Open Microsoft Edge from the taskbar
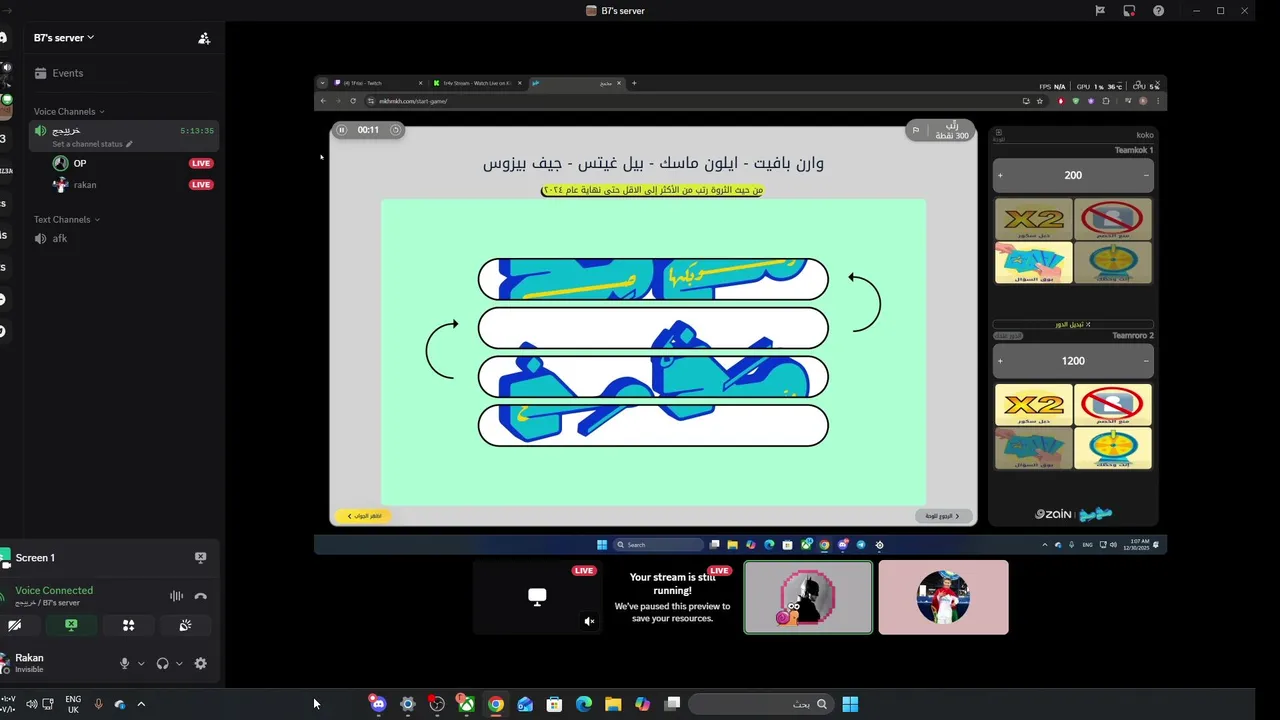 (584, 704)
